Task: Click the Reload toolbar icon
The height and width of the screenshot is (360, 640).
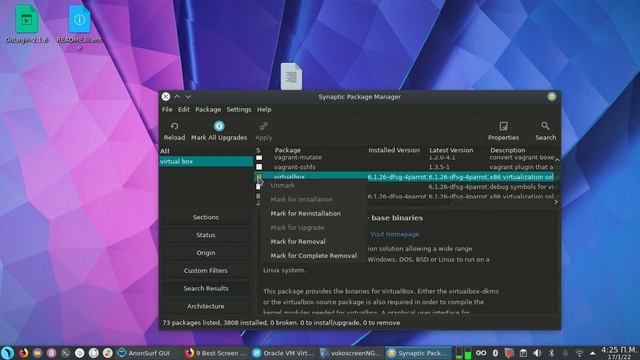Action: [174, 127]
